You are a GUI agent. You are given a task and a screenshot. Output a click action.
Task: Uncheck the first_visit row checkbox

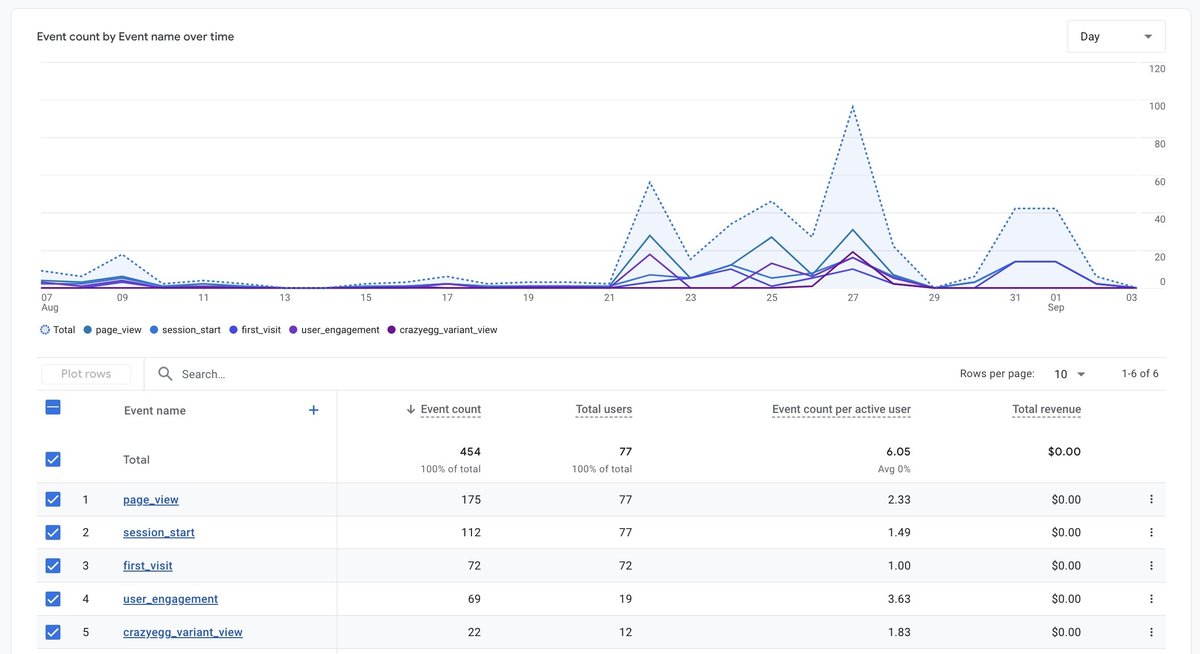[53, 565]
